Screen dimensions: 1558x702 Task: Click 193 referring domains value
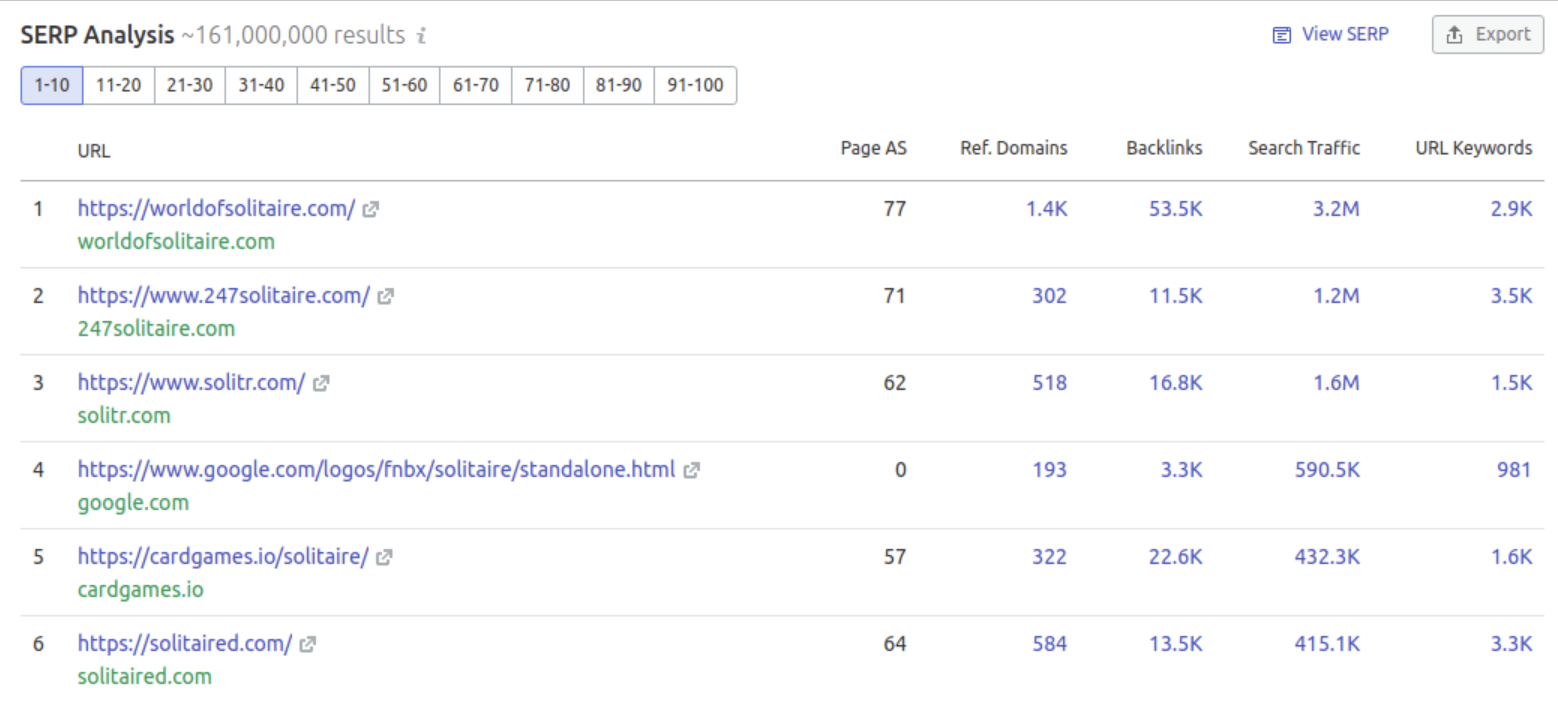point(1050,470)
